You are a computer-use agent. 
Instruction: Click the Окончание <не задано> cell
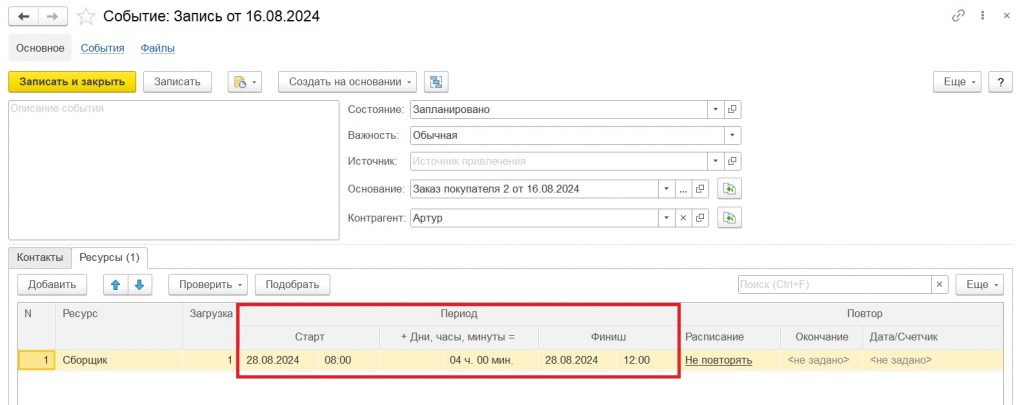(822, 360)
